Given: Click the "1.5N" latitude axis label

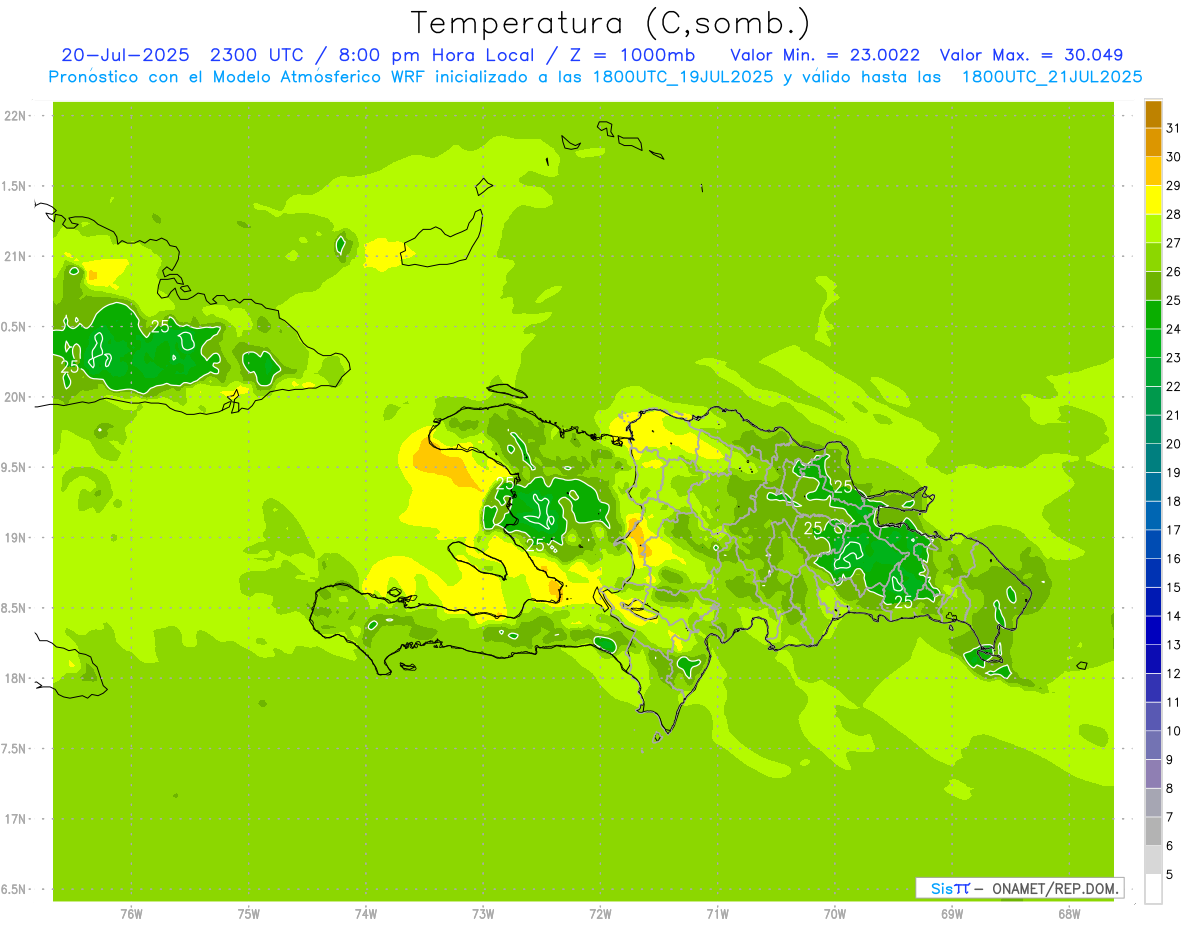Looking at the screenshot, I should coord(14,186).
